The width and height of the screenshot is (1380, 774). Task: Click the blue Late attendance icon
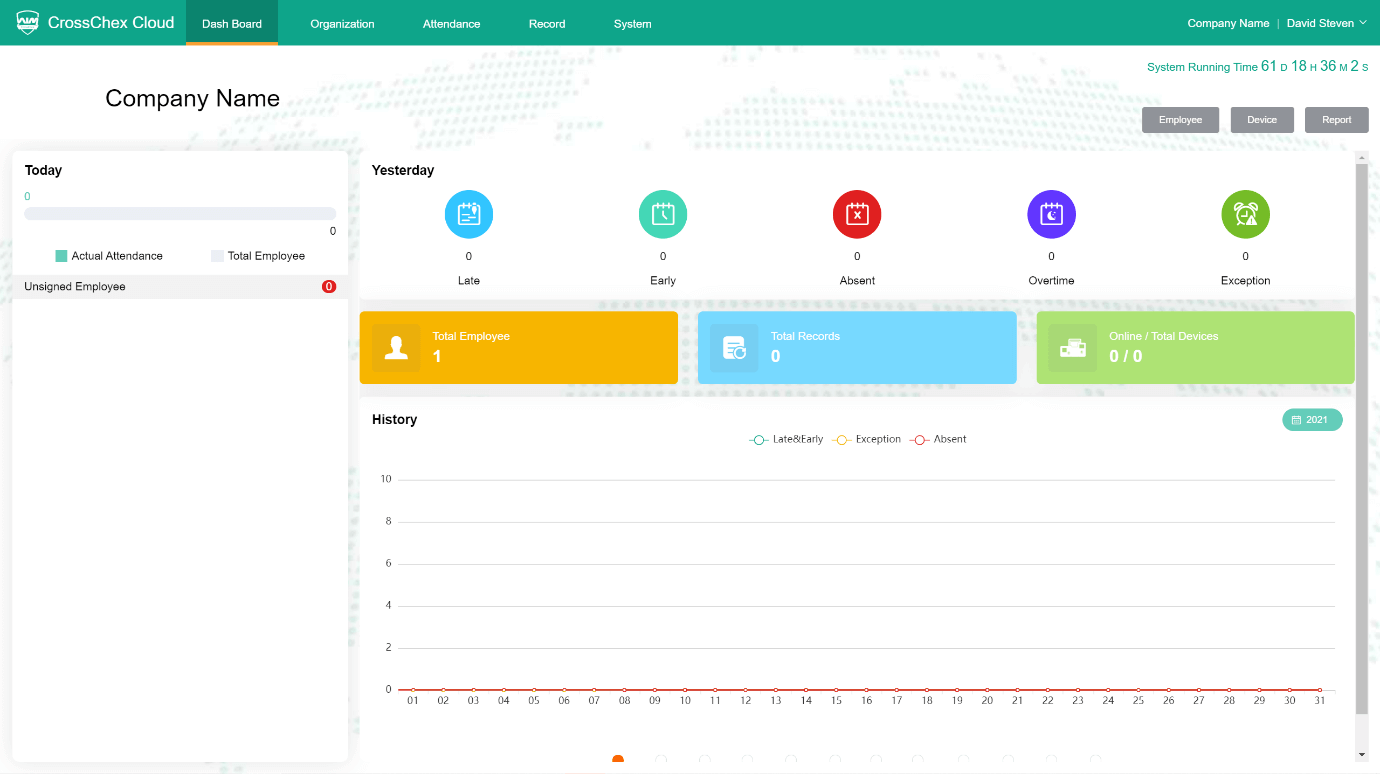click(469, 214)
